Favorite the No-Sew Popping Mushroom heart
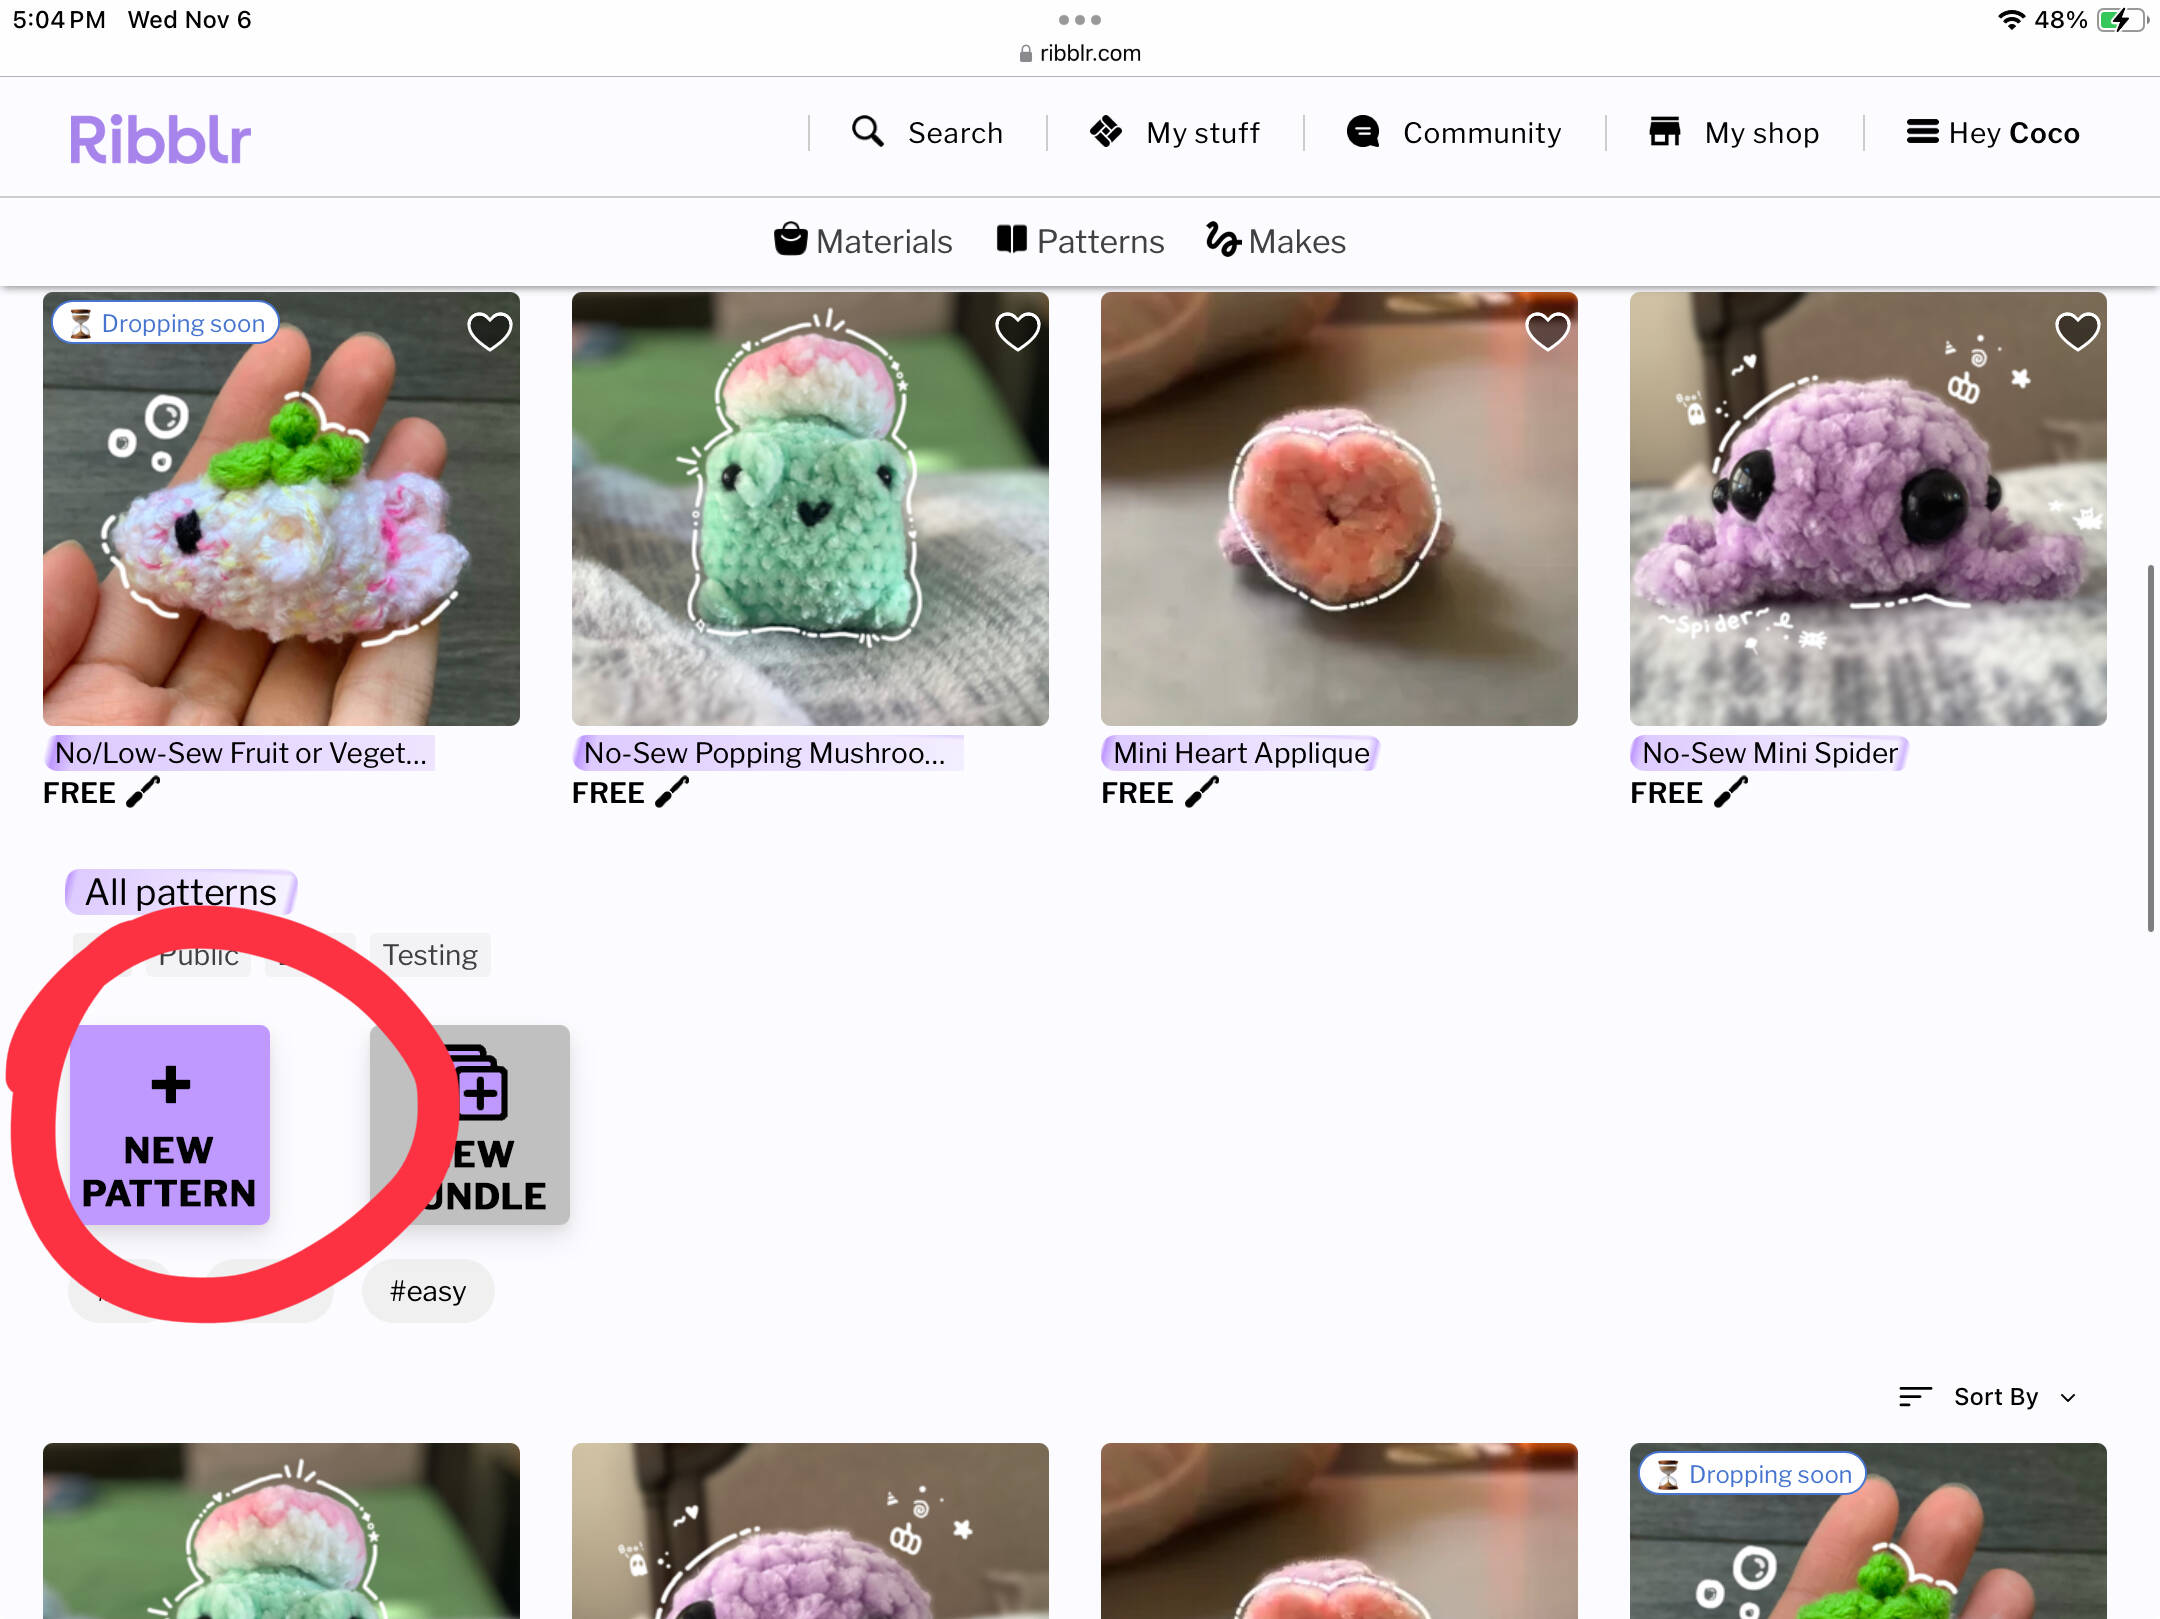 click(1018, 331)
